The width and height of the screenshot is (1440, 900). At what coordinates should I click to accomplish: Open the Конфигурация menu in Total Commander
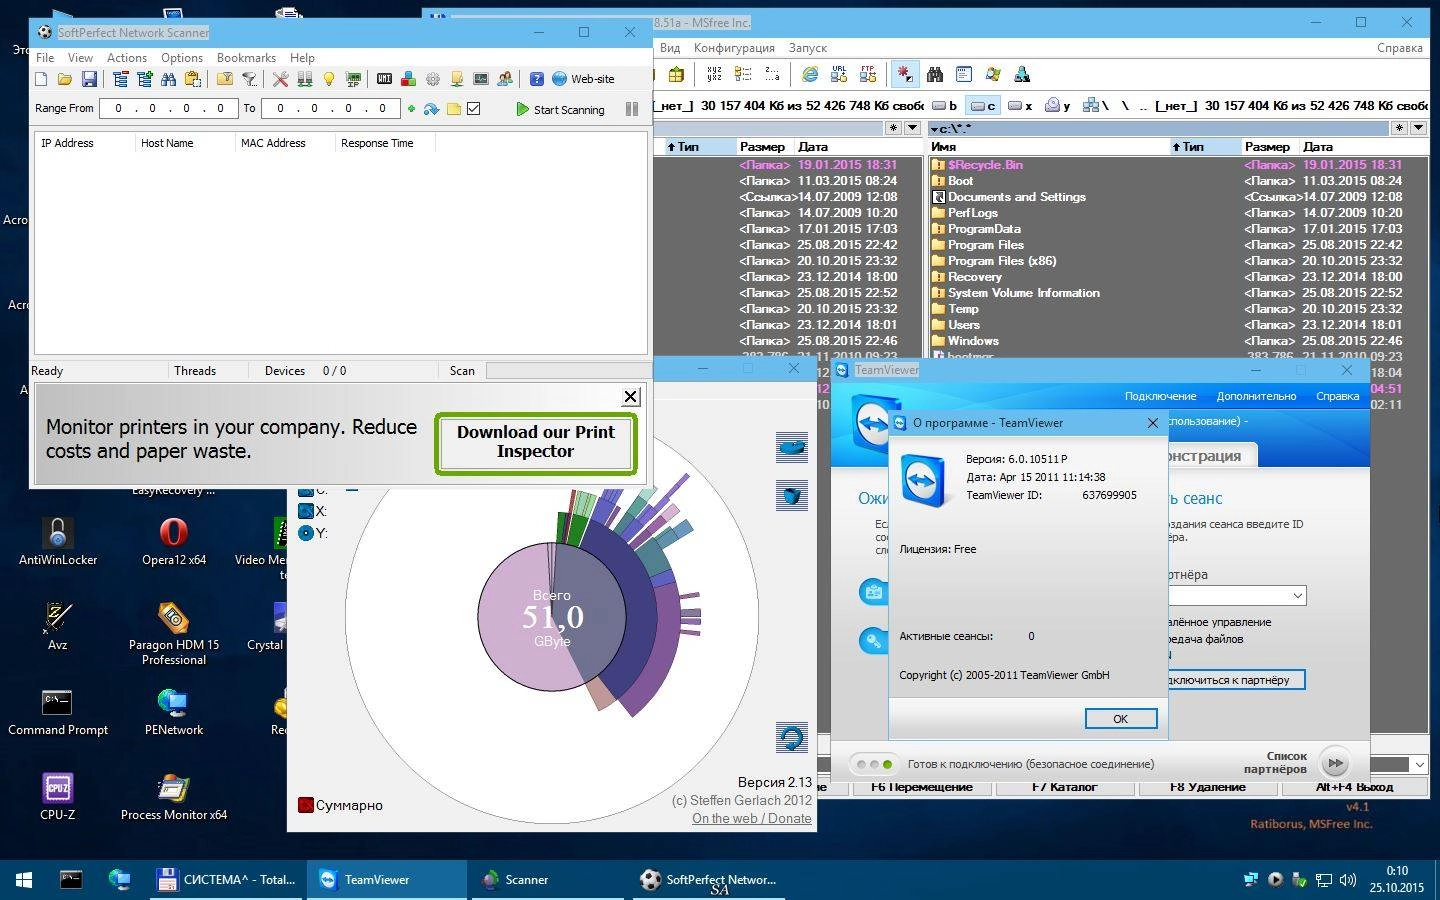coord(734,48)
